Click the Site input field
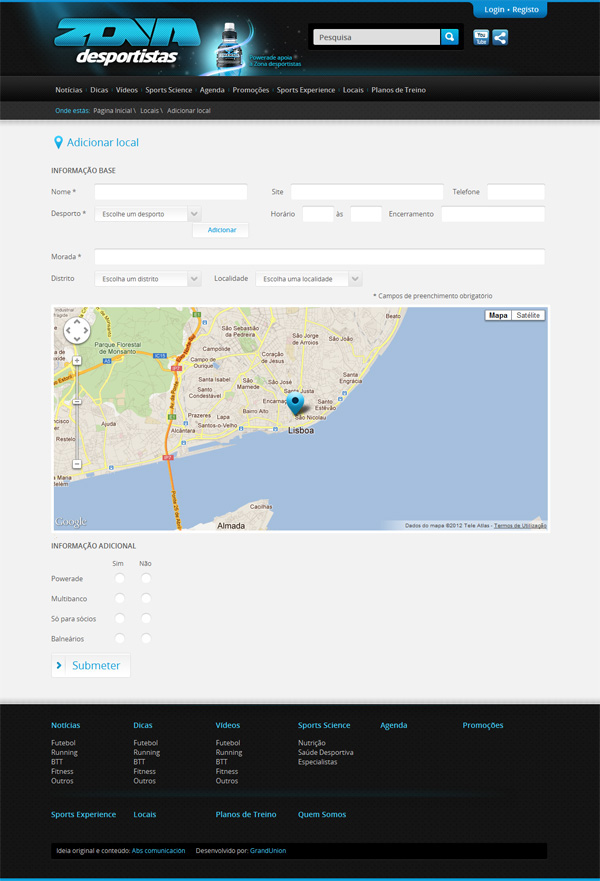Viewport: 600px width, 881px height. coord(367,192)
